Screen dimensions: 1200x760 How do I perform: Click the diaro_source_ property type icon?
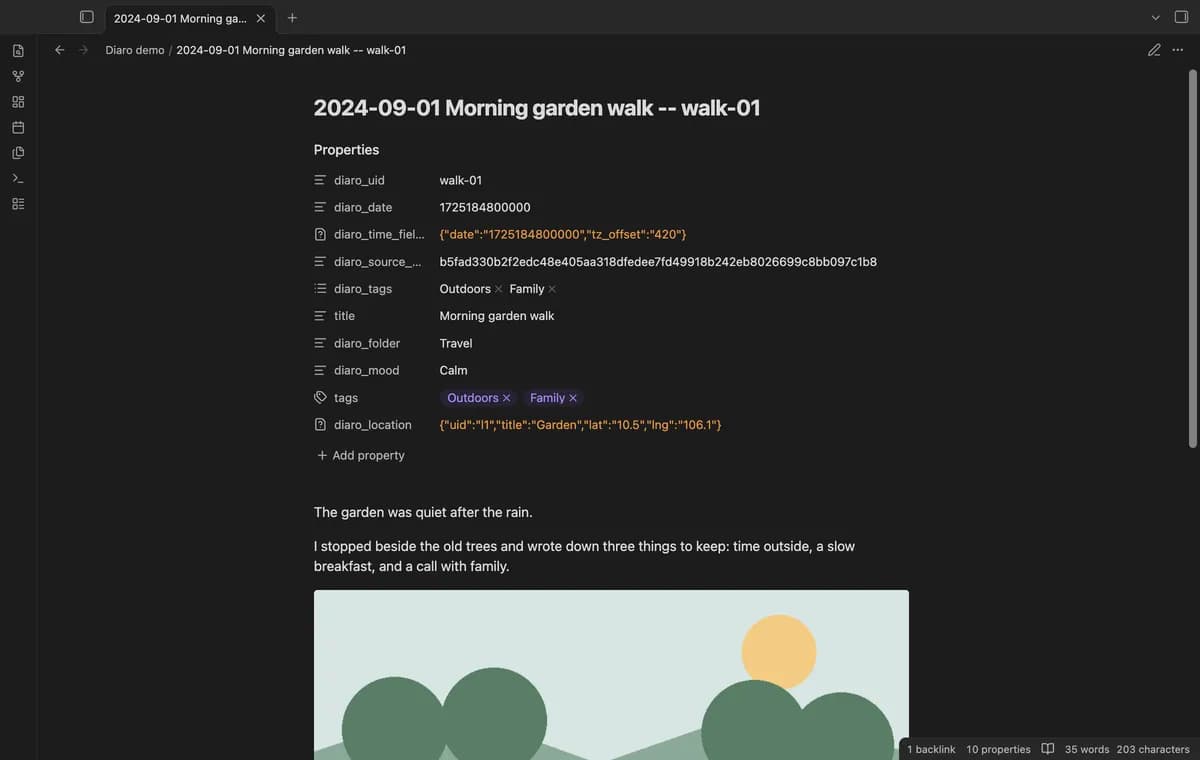(320, 262)
